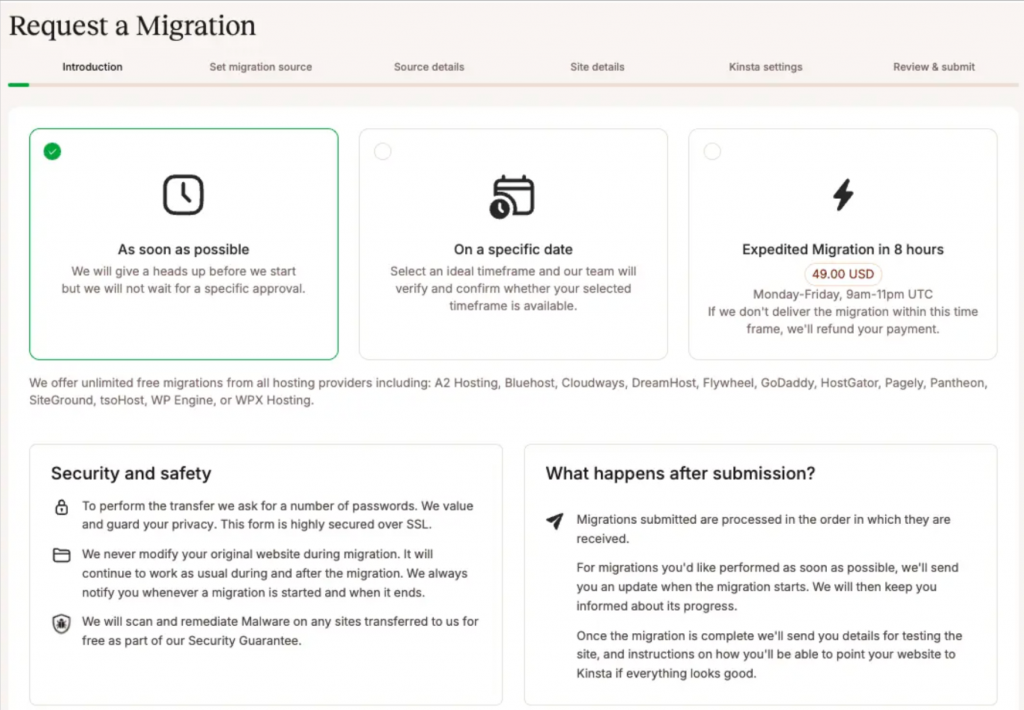Open the Kinsta settings step
The width and height of the screenshot is (1024, 710).
765,67
